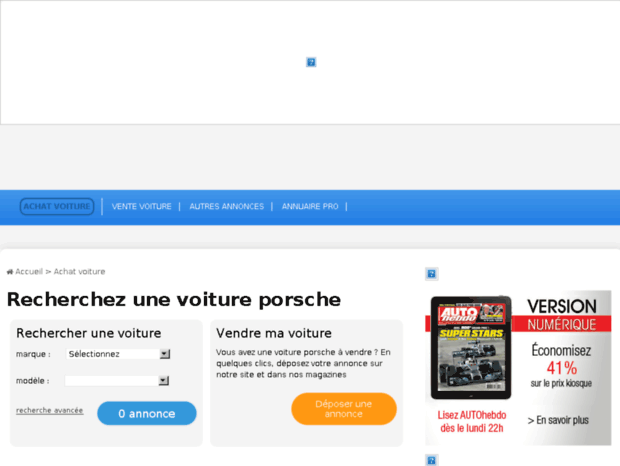Click the Économisez 41% text in ad
The height and width of the screenshot is (466, 620).
(x=561, y=359)
